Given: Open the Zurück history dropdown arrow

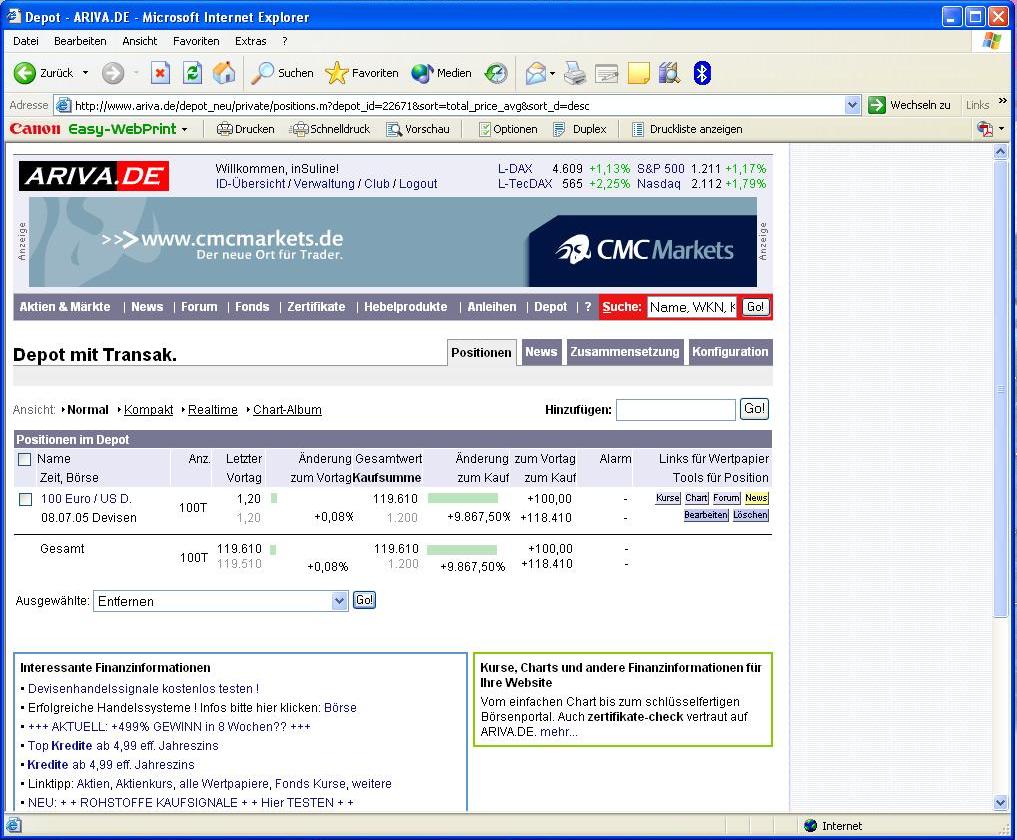Looking at the screenshot, I should (x=85, y=73).
